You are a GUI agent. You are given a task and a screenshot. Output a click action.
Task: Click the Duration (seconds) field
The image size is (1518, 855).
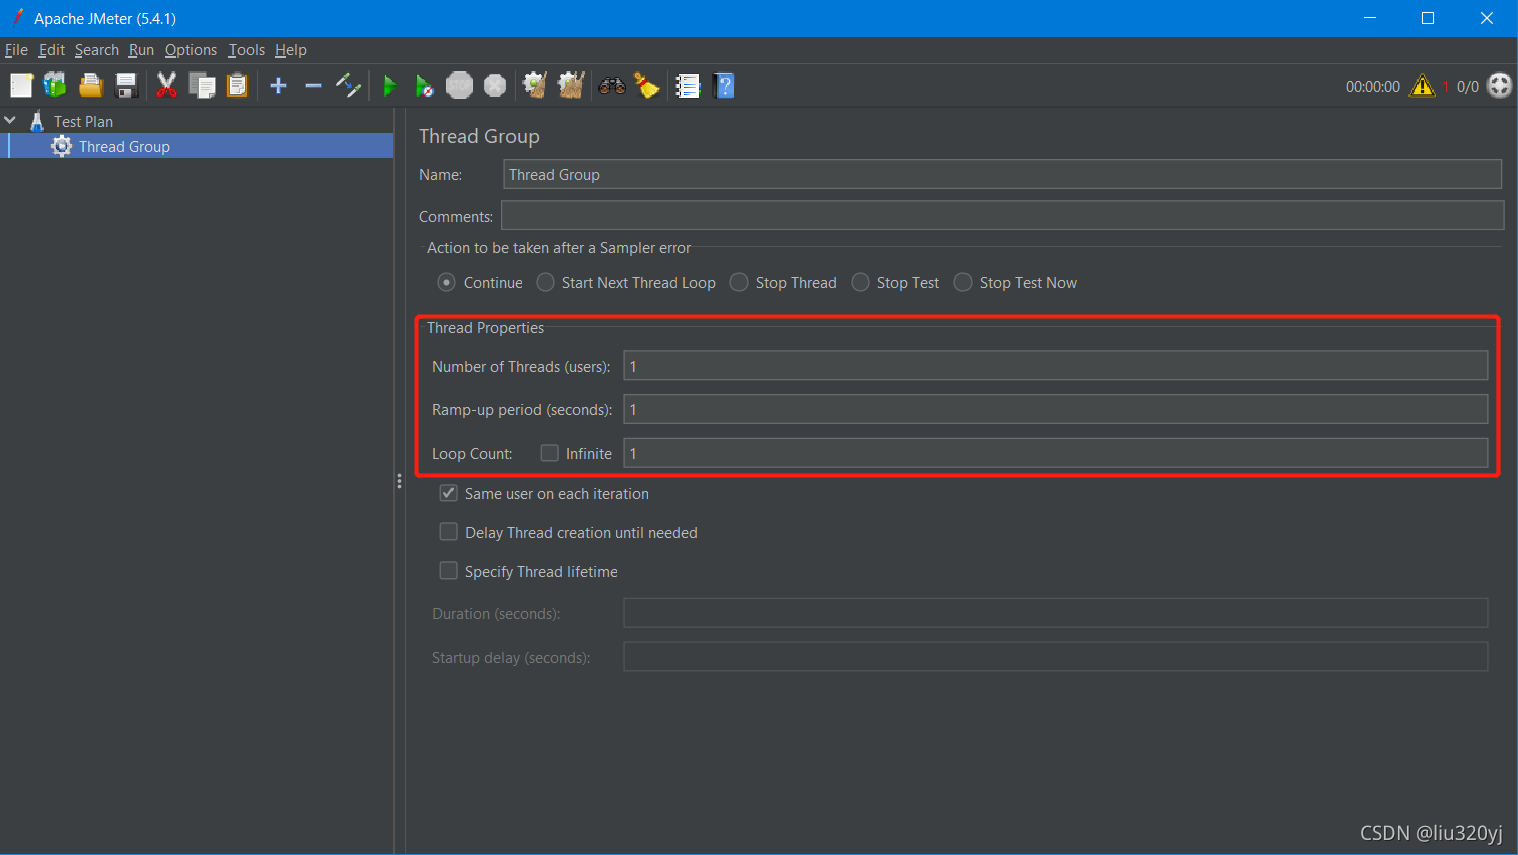click(1056, 613)
